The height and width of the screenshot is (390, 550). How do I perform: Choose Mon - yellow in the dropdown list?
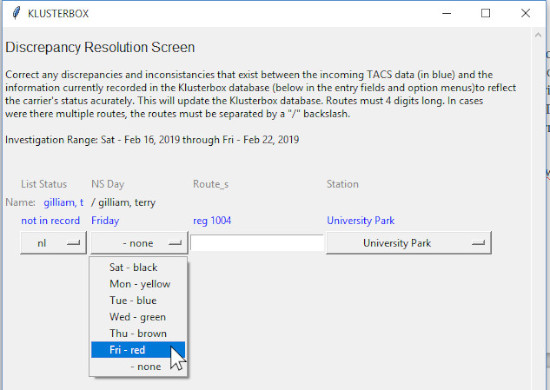(x=138, y=284)
